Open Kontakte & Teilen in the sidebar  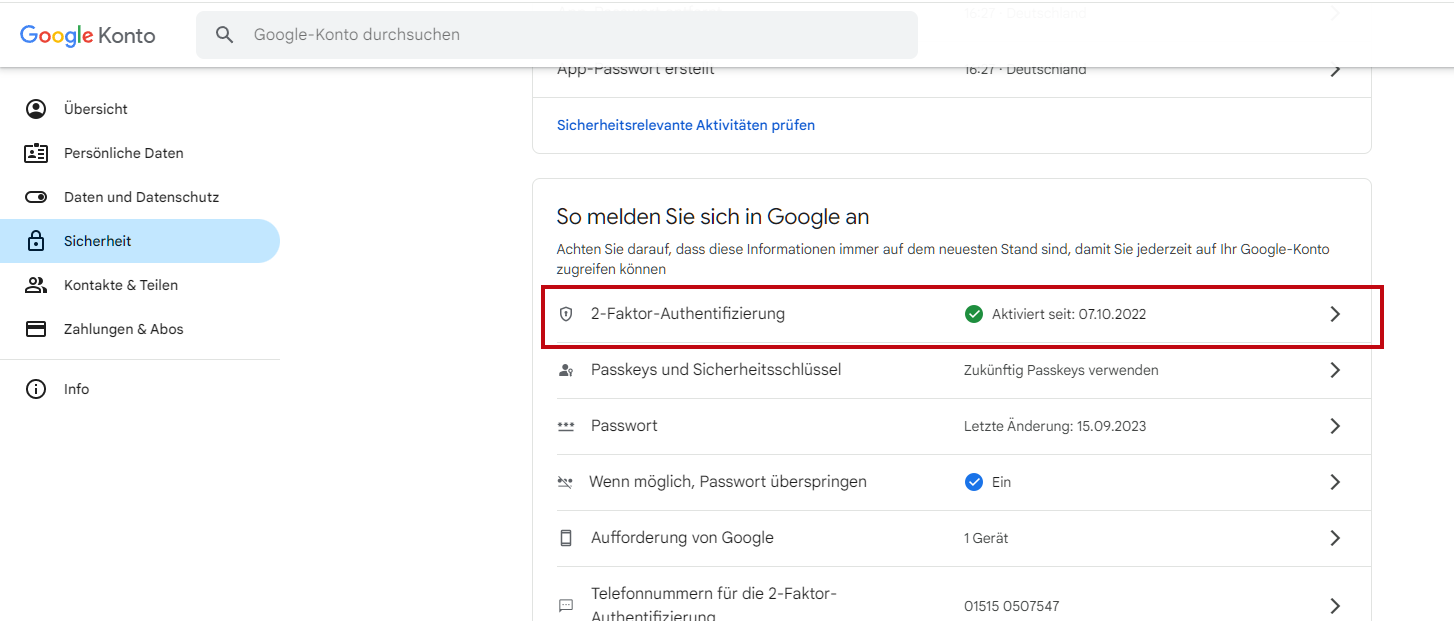(140, 285)
